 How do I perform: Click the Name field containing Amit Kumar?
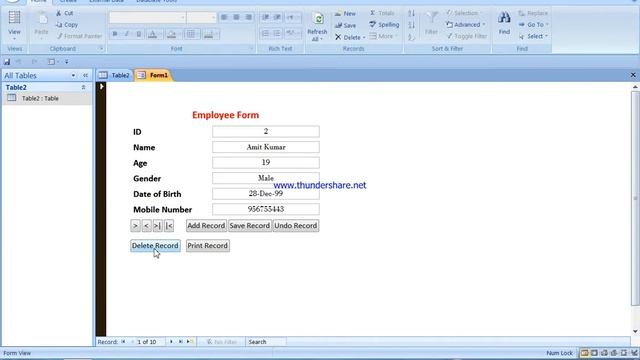[266, 147]
